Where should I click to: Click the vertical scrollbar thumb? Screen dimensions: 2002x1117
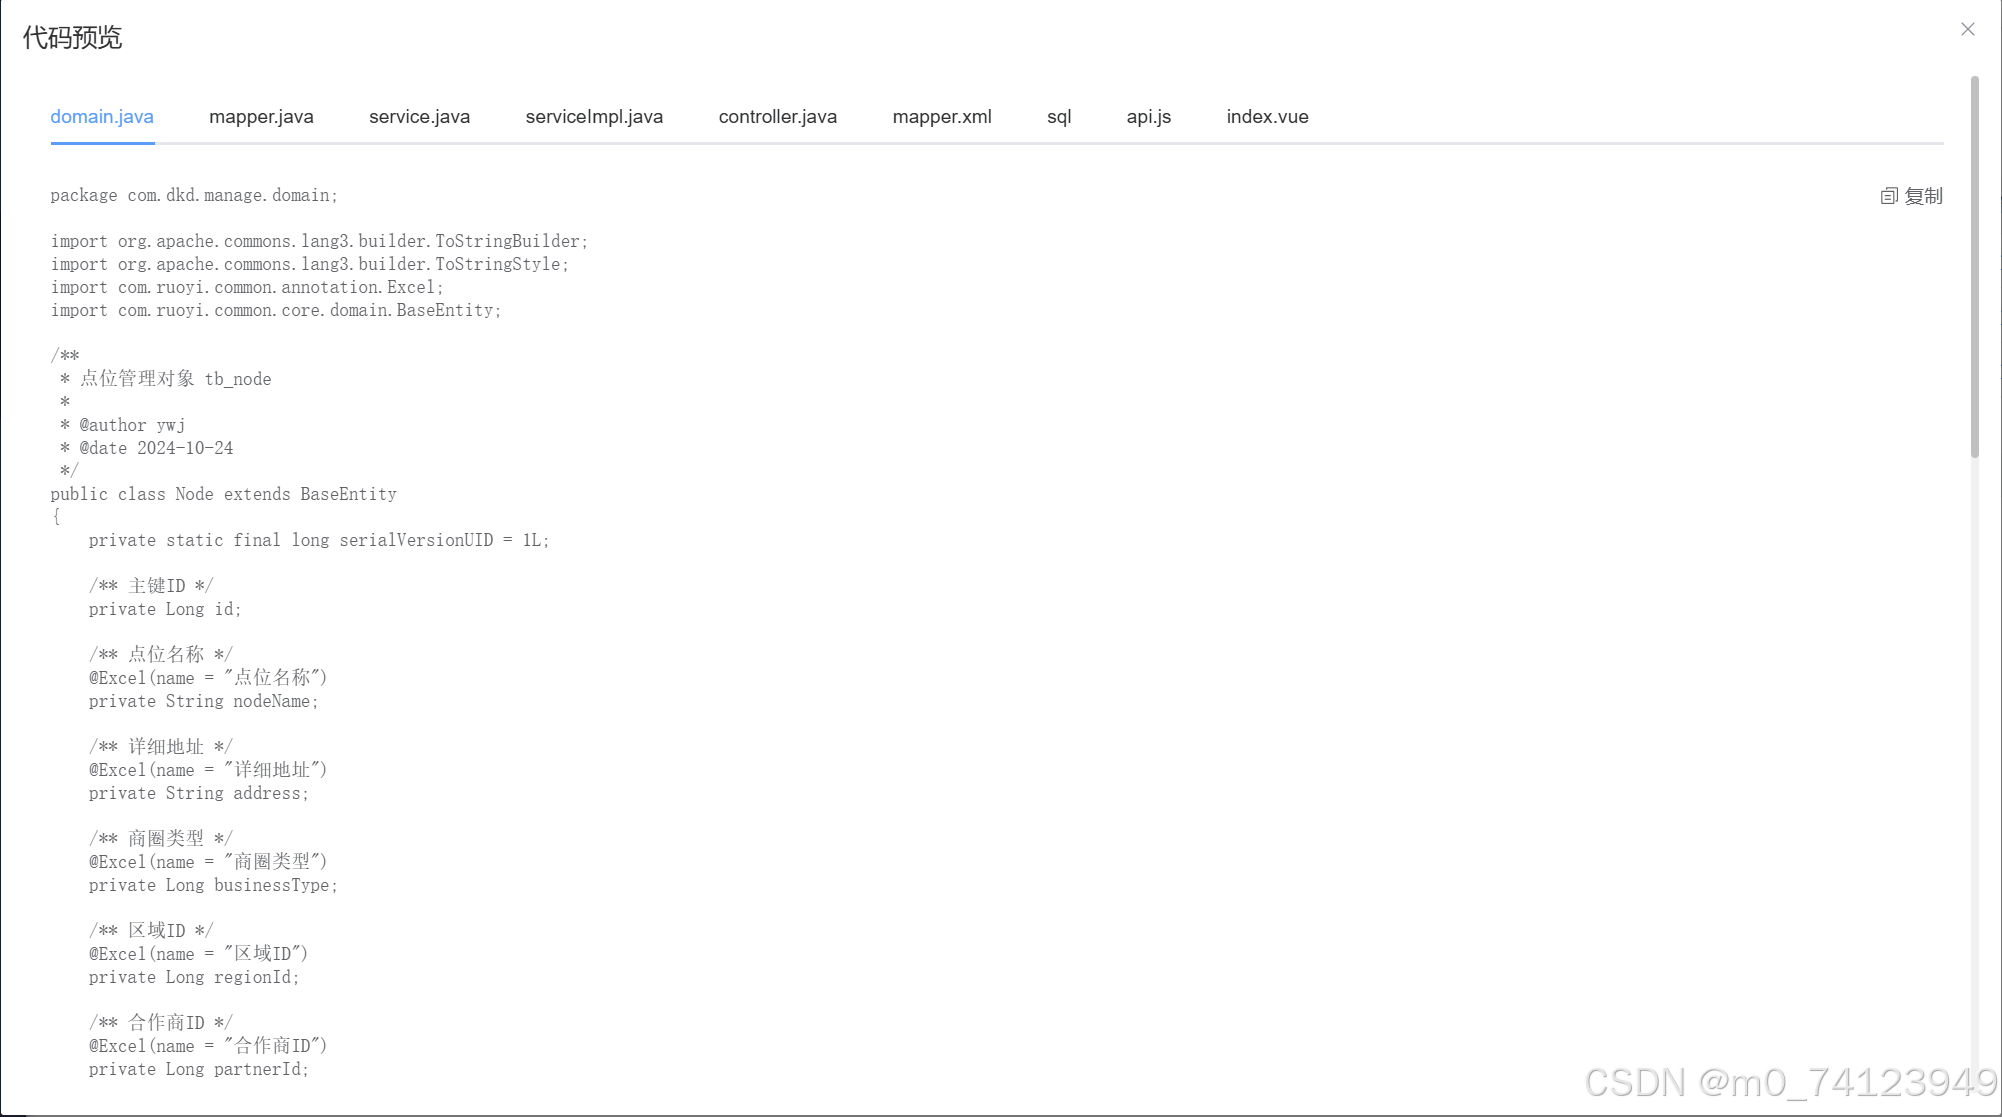click(x=1974, y=266)
